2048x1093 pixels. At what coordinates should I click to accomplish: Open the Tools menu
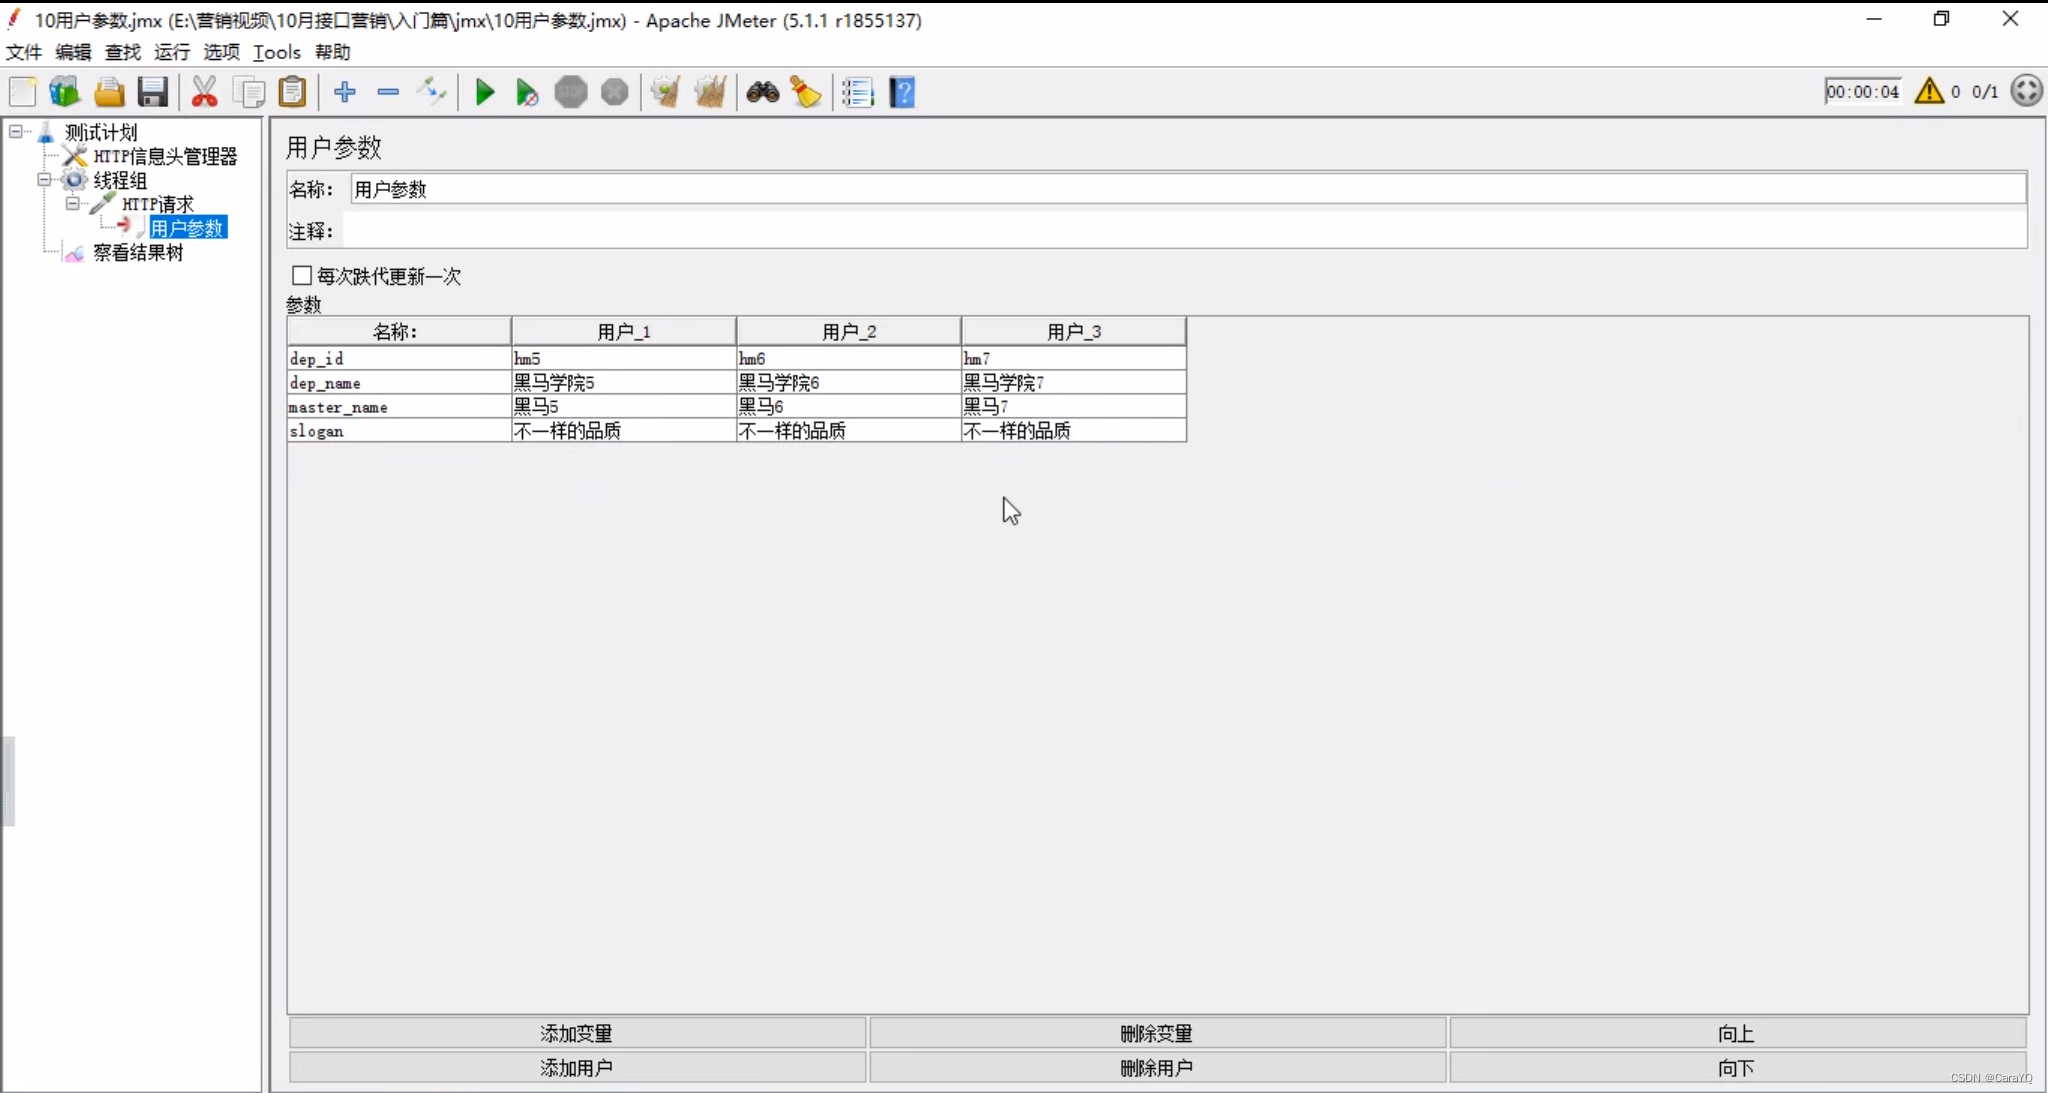[277, 52]
